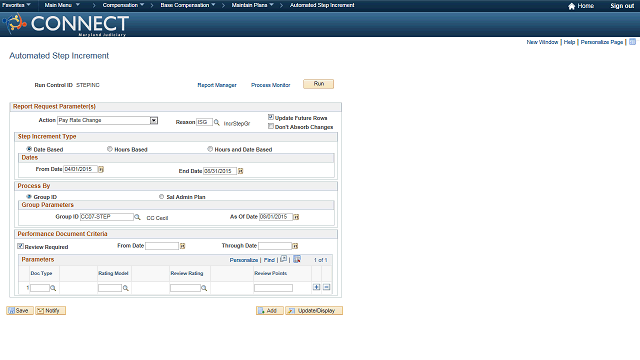Select the Hours Based radio button
This screenshot has width=640, height=360.
(110, 149)
